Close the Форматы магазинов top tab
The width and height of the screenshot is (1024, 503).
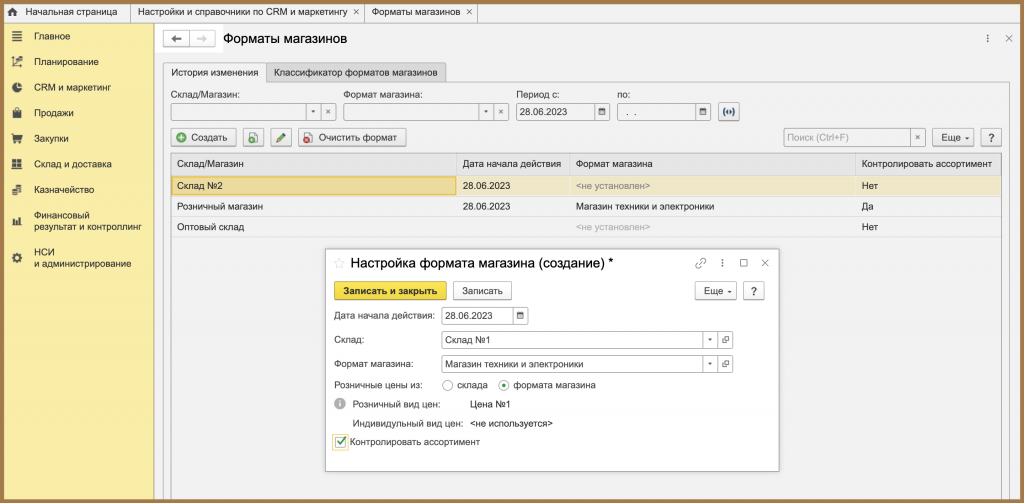click(x=469, y=12)
